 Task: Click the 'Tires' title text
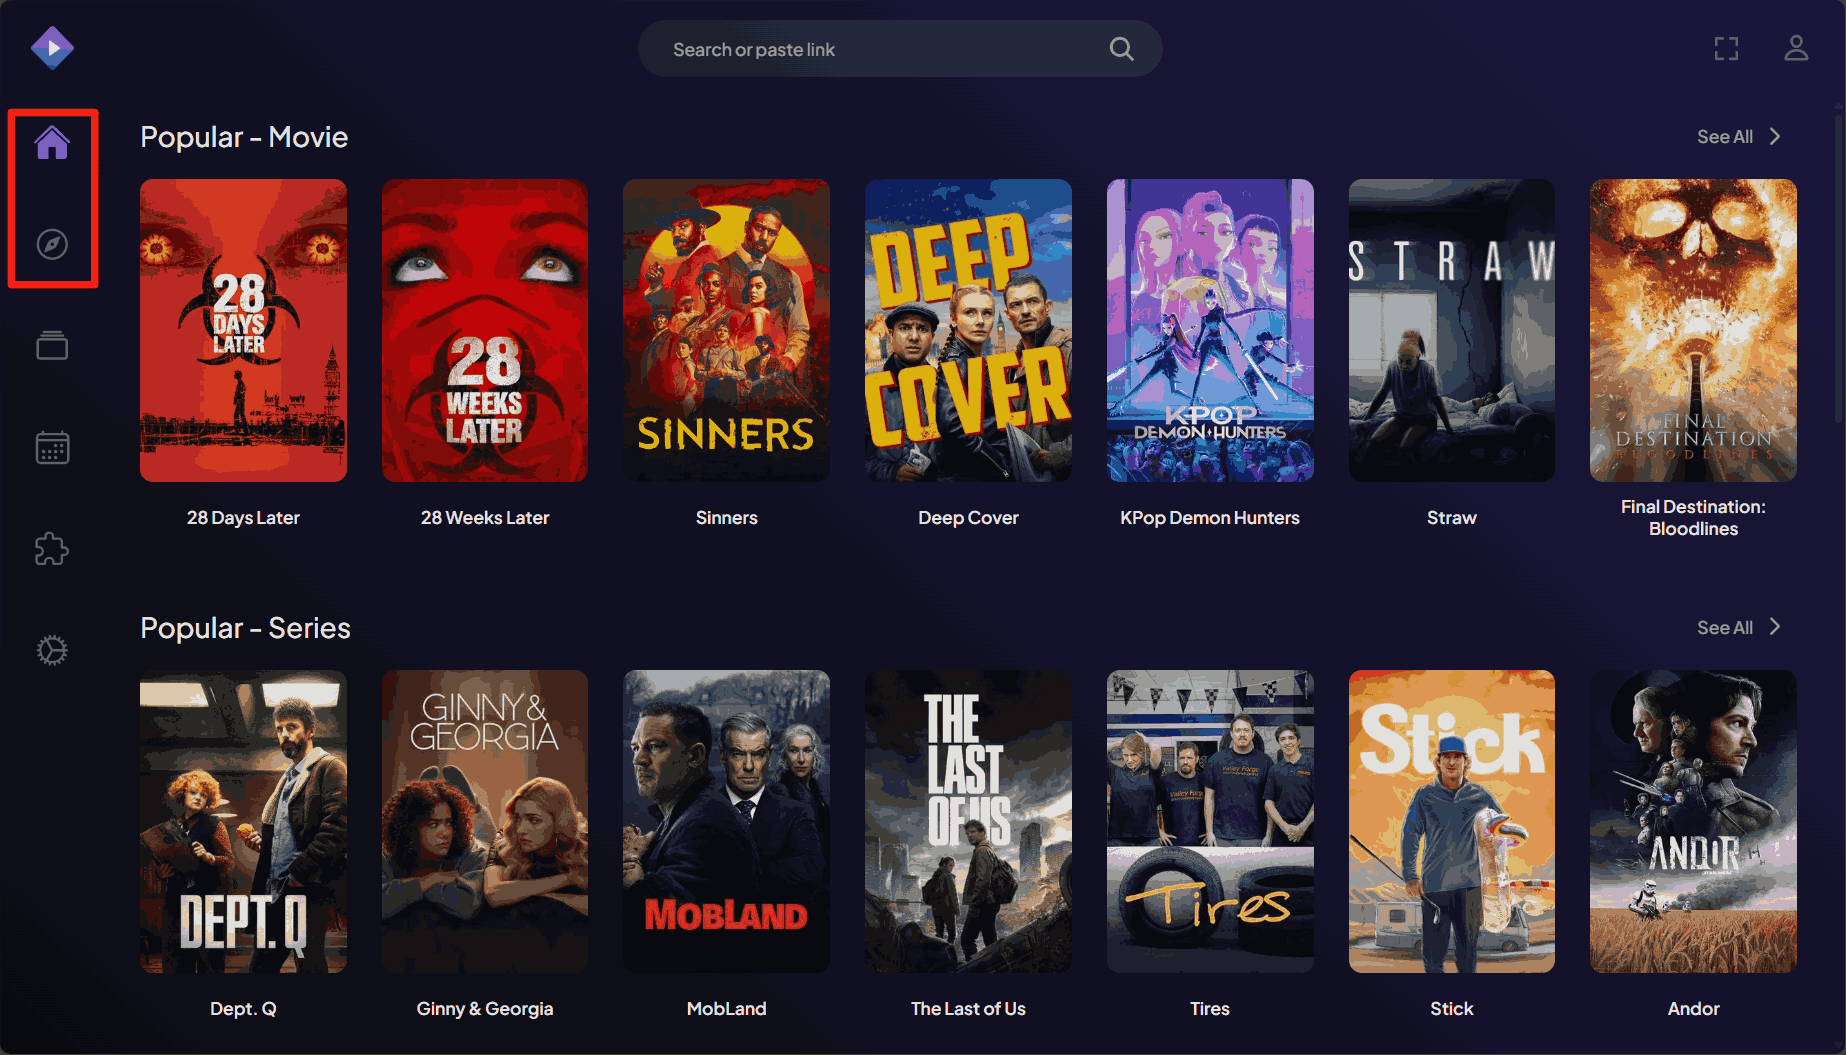[1210, 1009]
